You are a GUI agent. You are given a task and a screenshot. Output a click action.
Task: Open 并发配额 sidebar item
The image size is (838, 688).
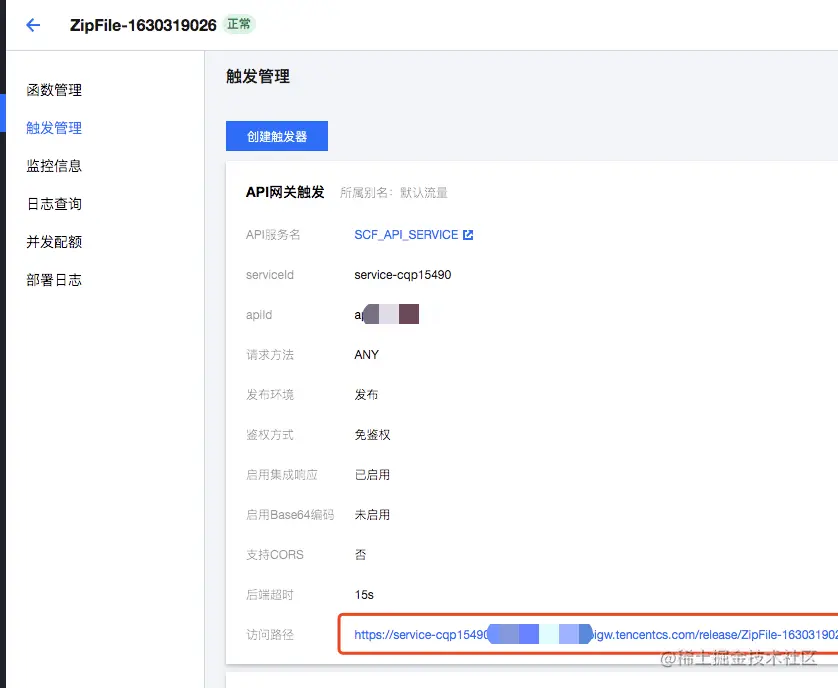[x=54, y=242]
